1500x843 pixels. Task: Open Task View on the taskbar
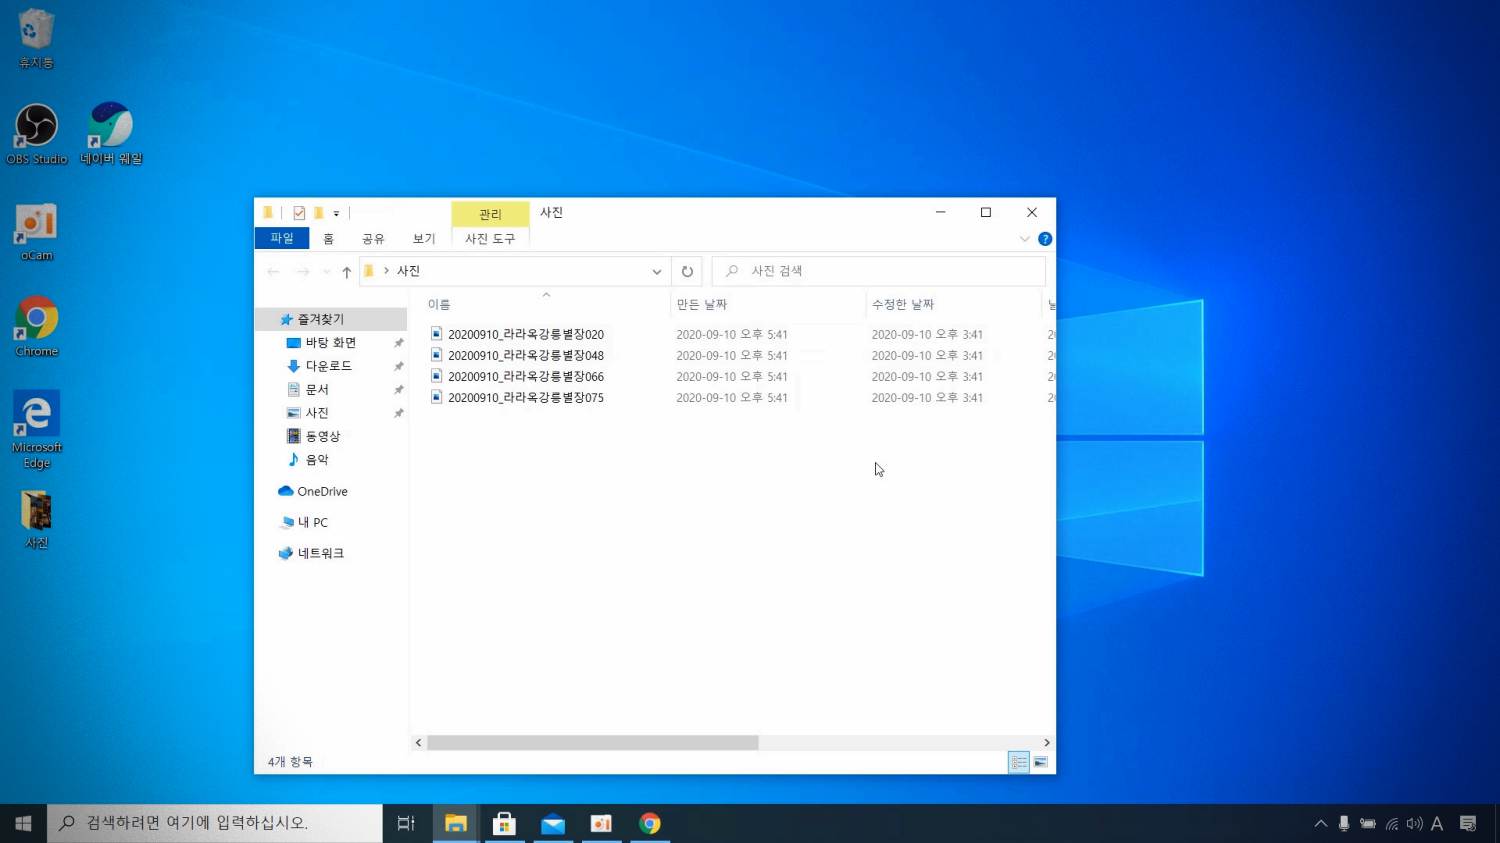point(406,823)
